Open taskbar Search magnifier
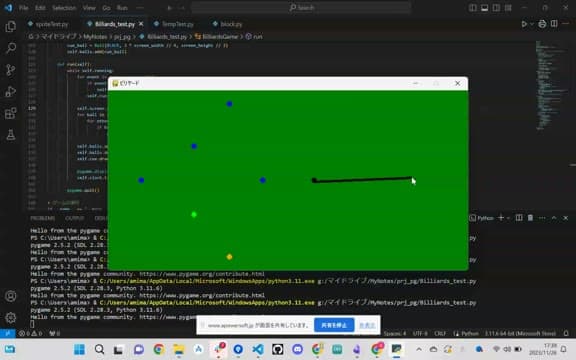This screenshot has width=576, height=360. click(x=99, y=349)
